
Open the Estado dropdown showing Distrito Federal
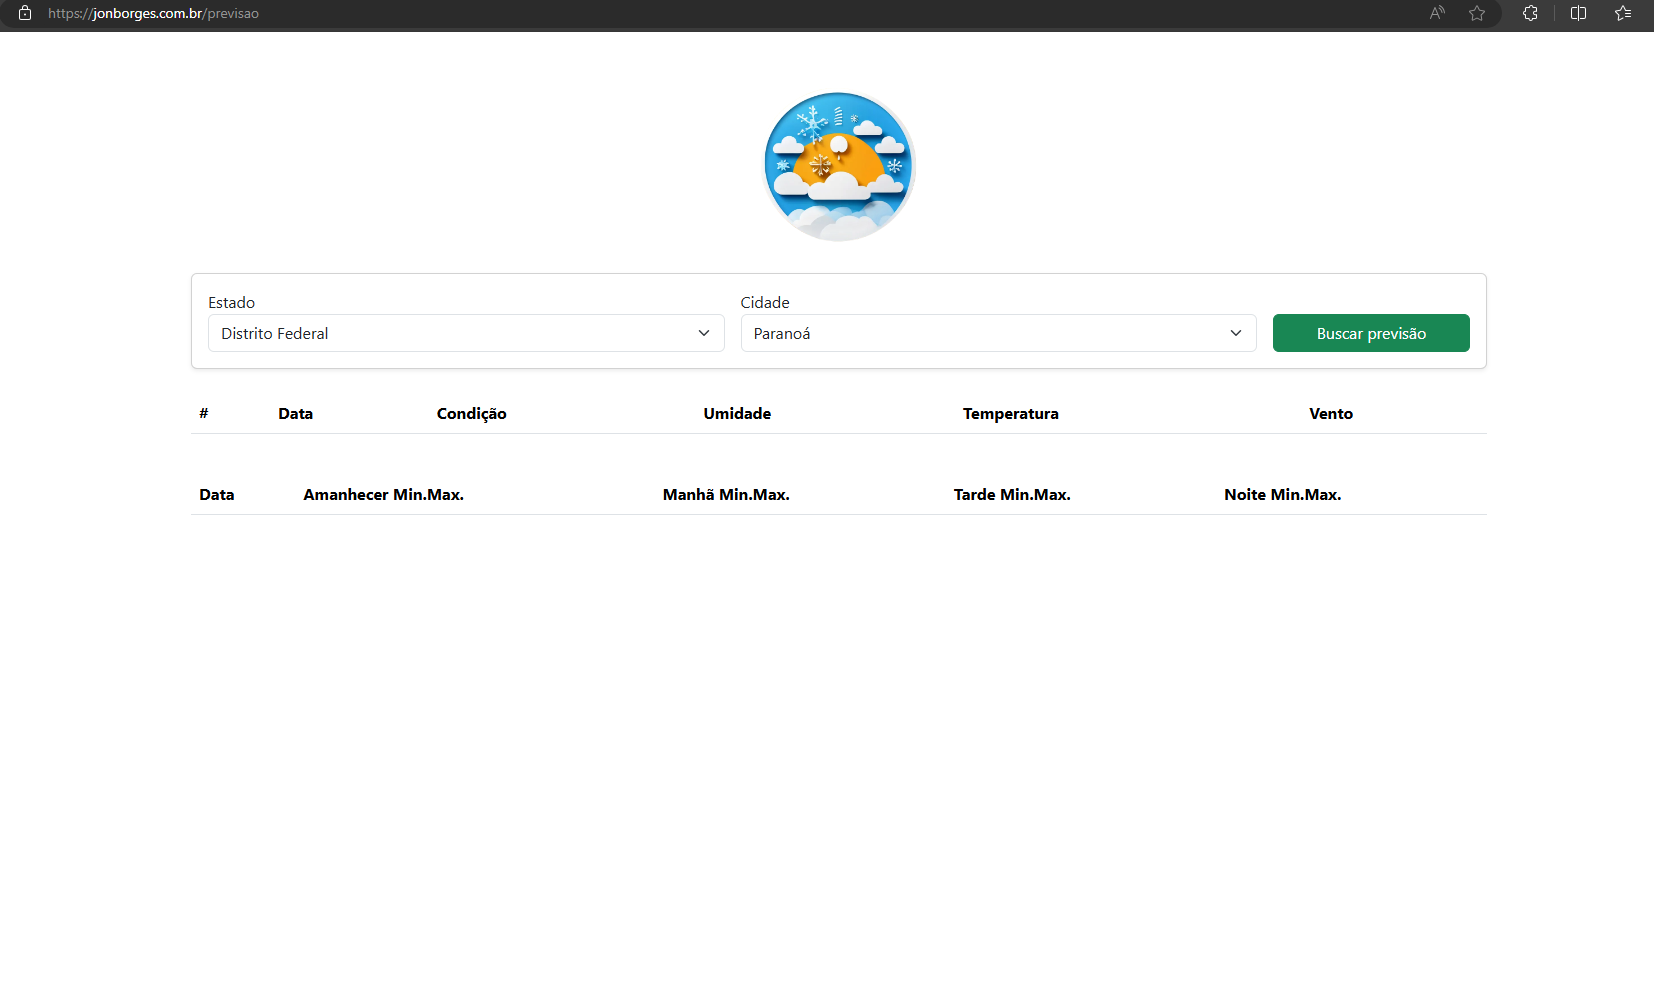click(465, 333)
